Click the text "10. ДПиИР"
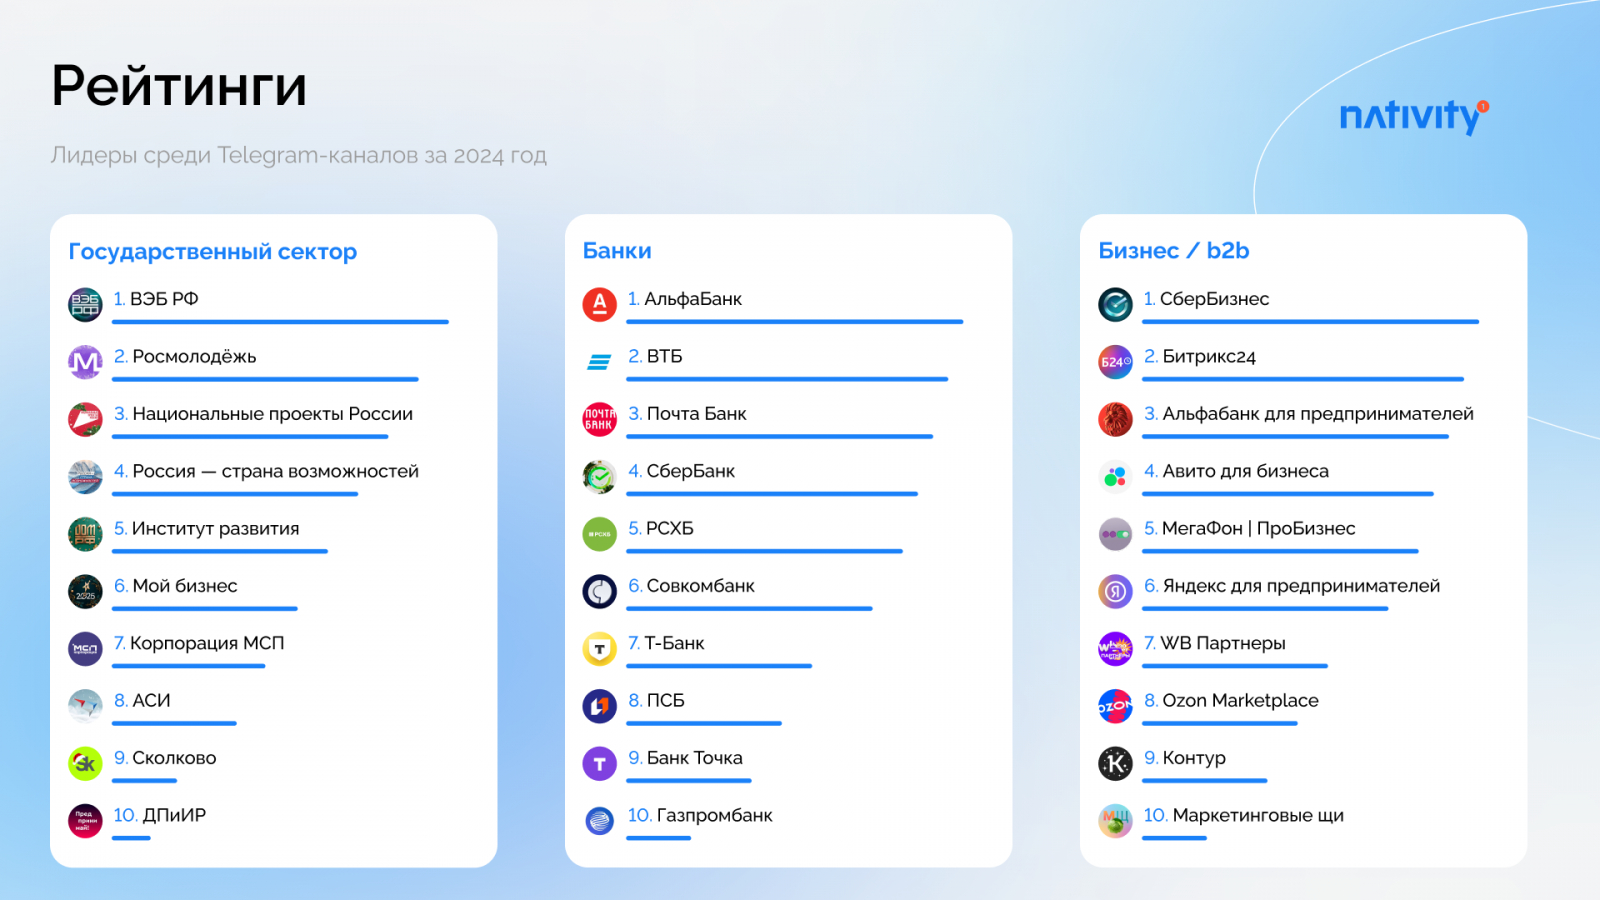This screenshot has width=1600, height=900. click(160, 815)
